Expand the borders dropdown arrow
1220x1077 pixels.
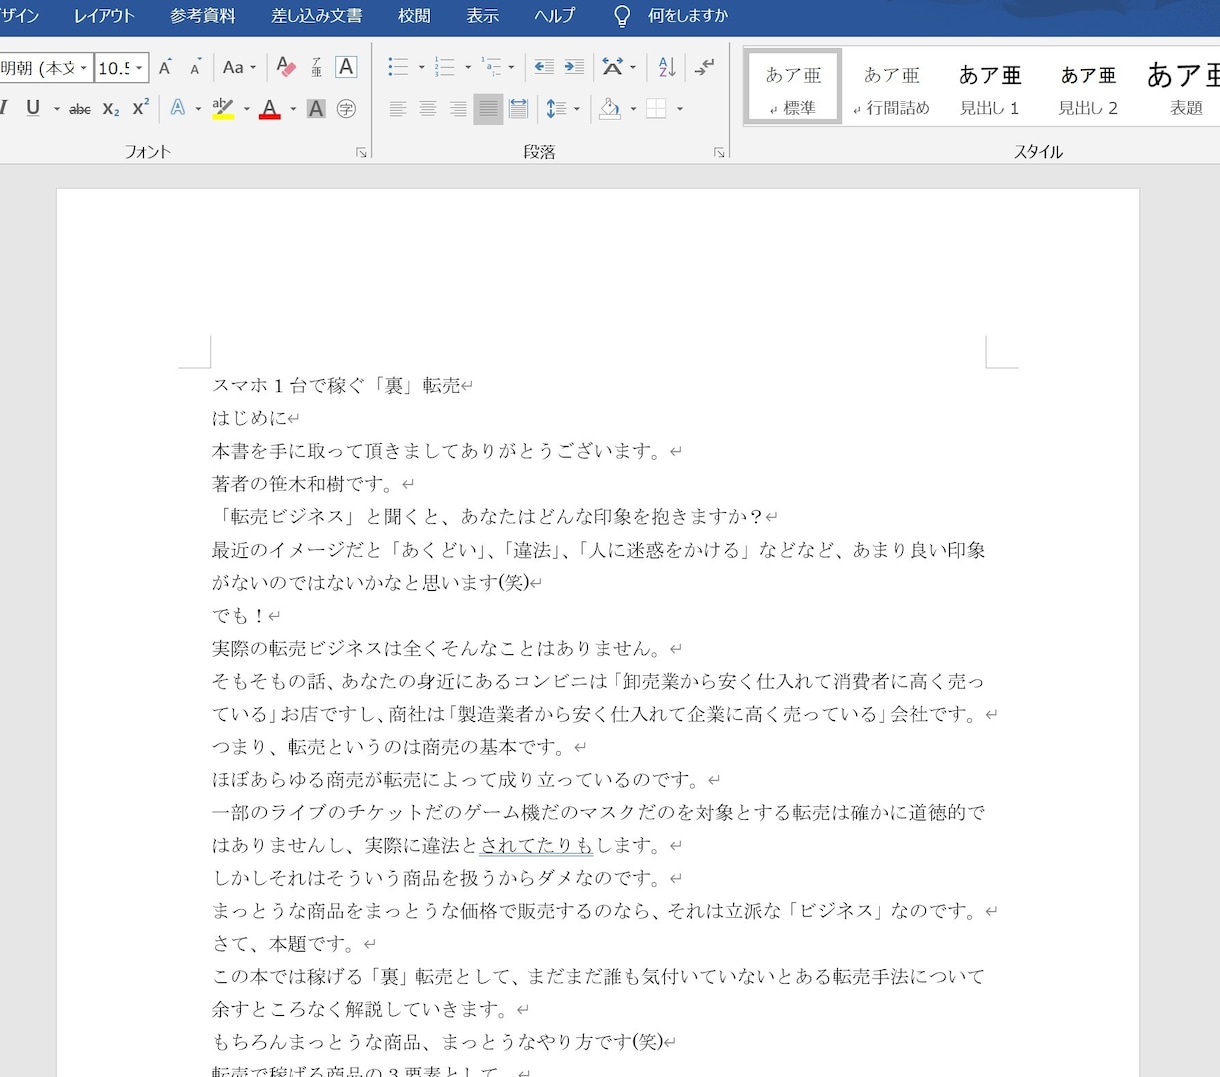point(680,108)
